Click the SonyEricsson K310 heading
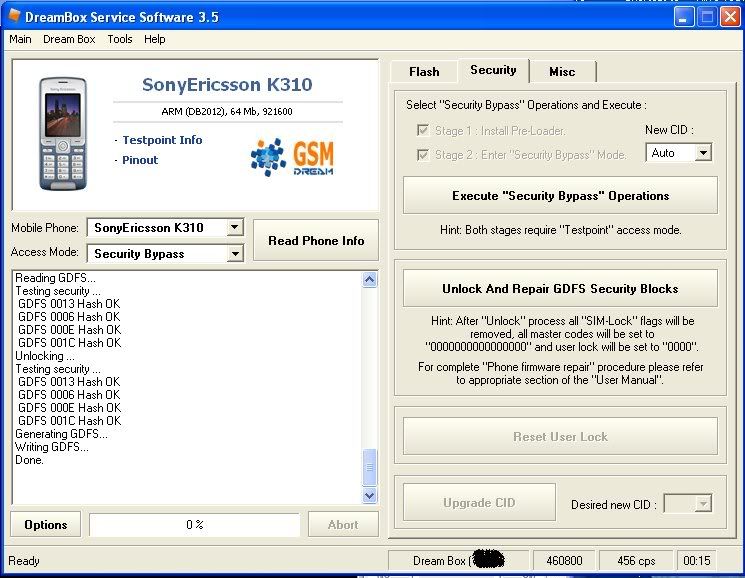745x578 pixels. pyautogui.click(x=227, y=85)
